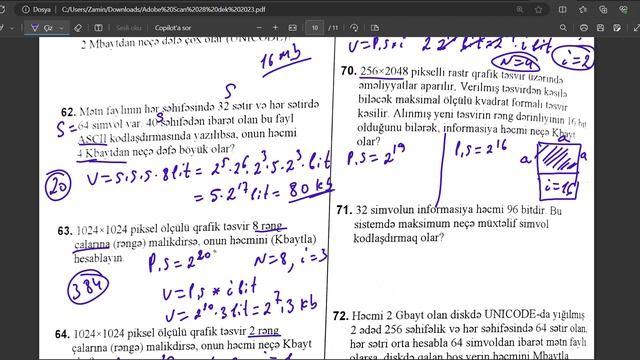640x360 pixels.
Task: Click the question 64 number label
Action: [62, 334]
